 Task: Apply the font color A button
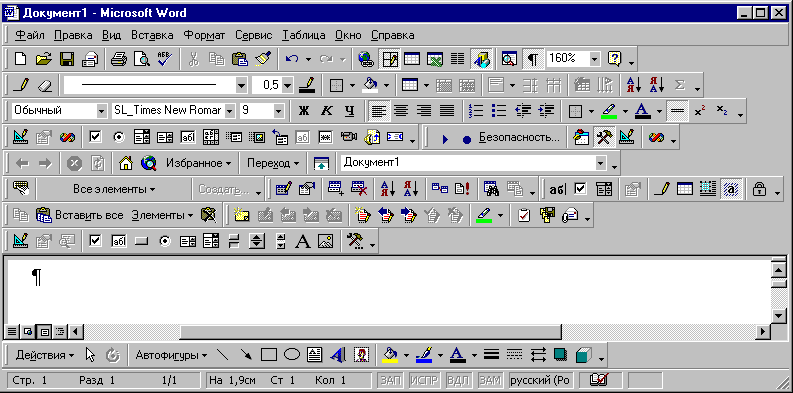coord(642,111)
